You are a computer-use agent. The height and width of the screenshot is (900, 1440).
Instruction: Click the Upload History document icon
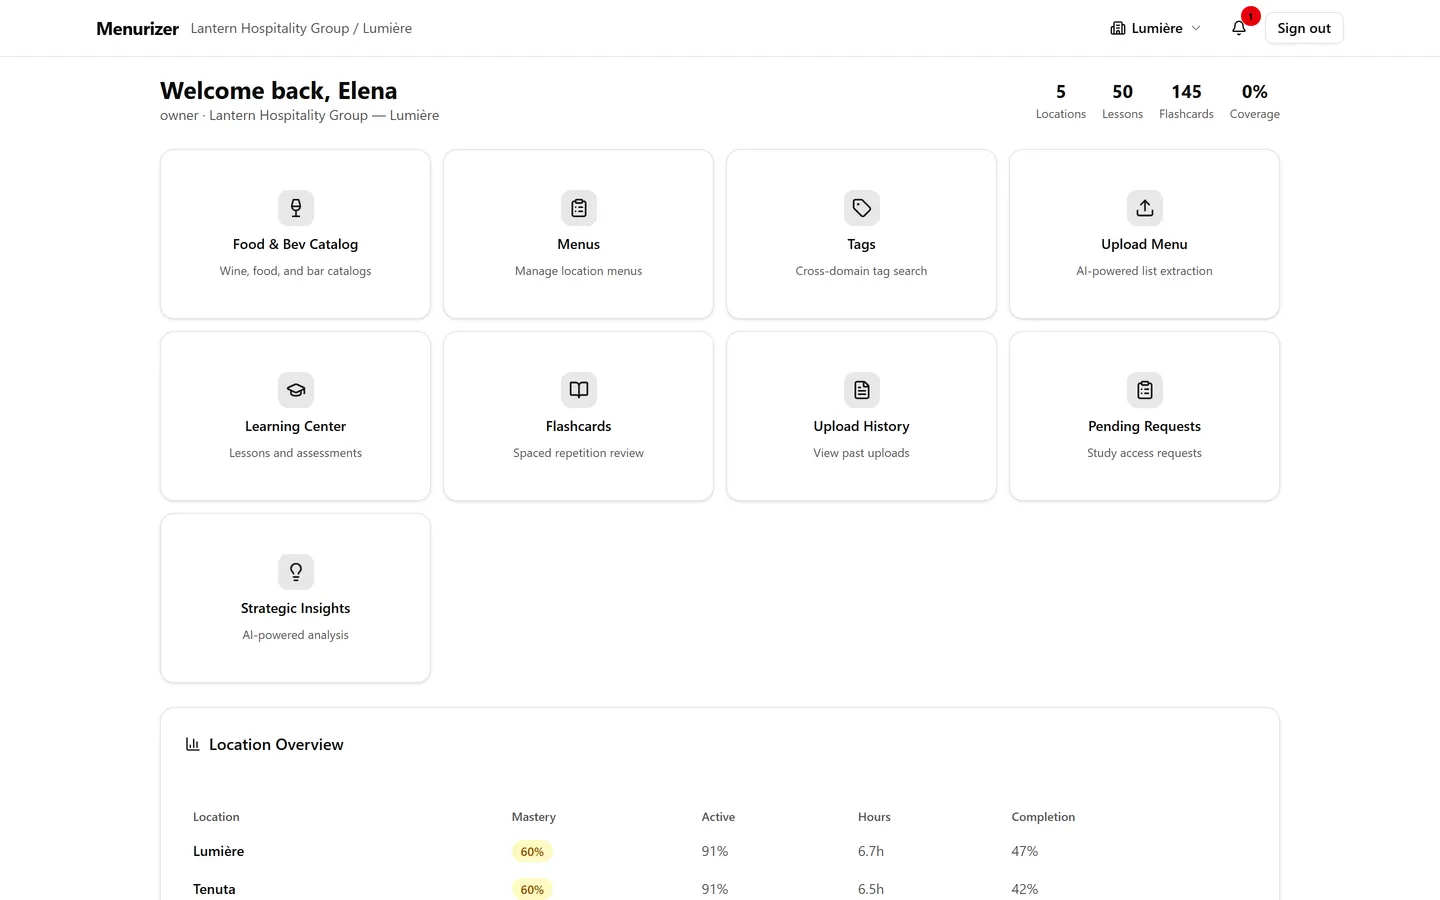862,390
